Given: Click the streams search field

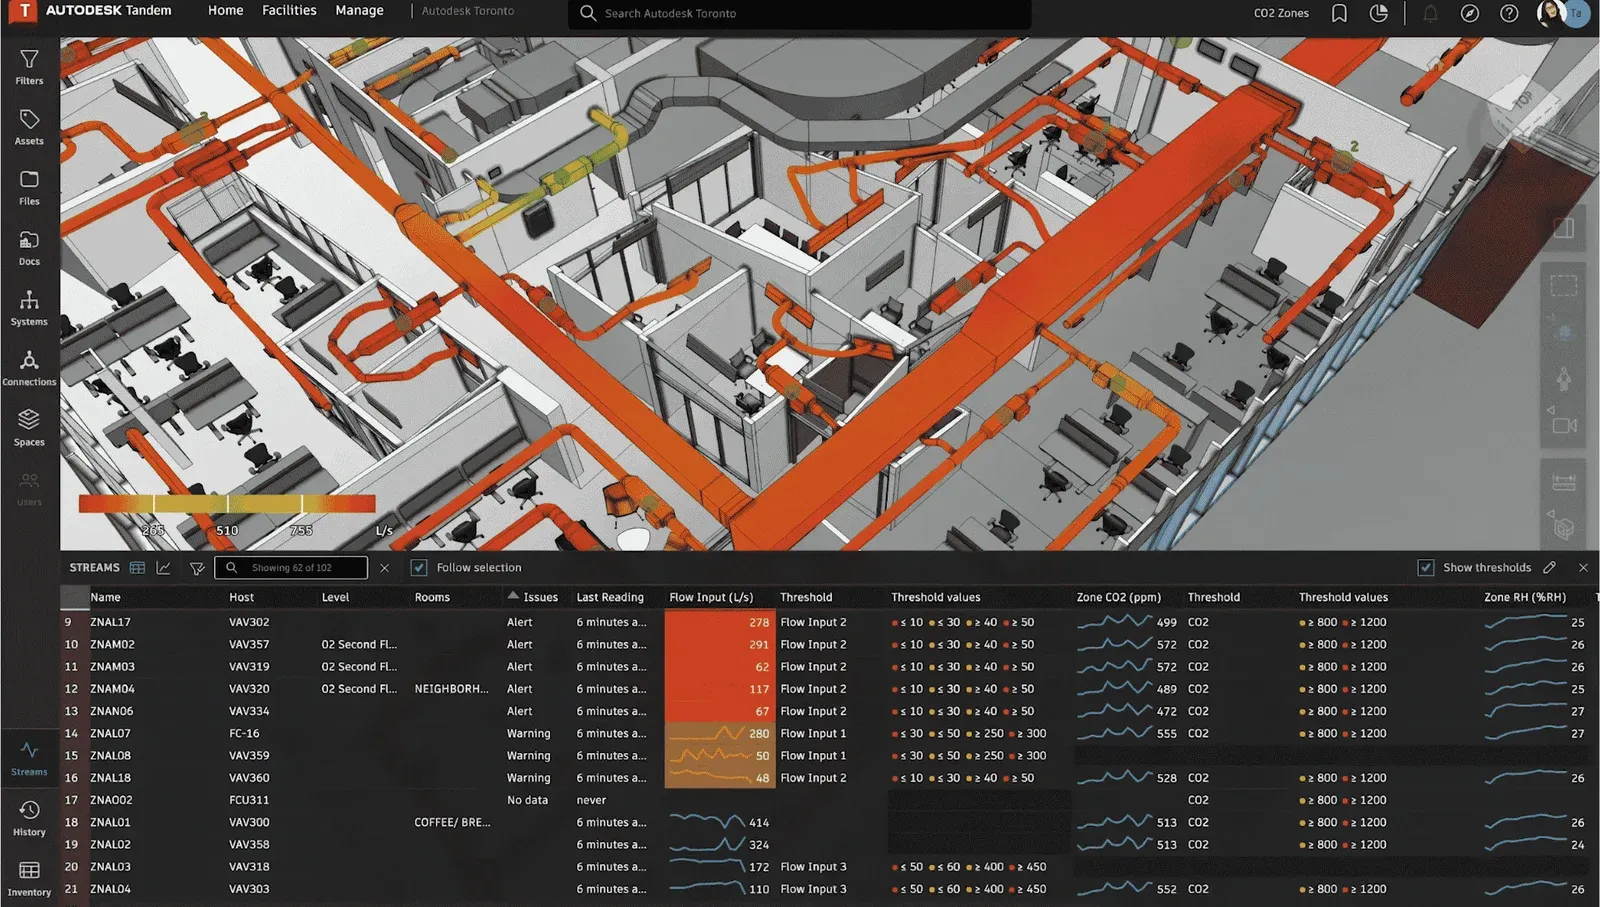Looking at the screenshot, I should (x=291, y=568).
